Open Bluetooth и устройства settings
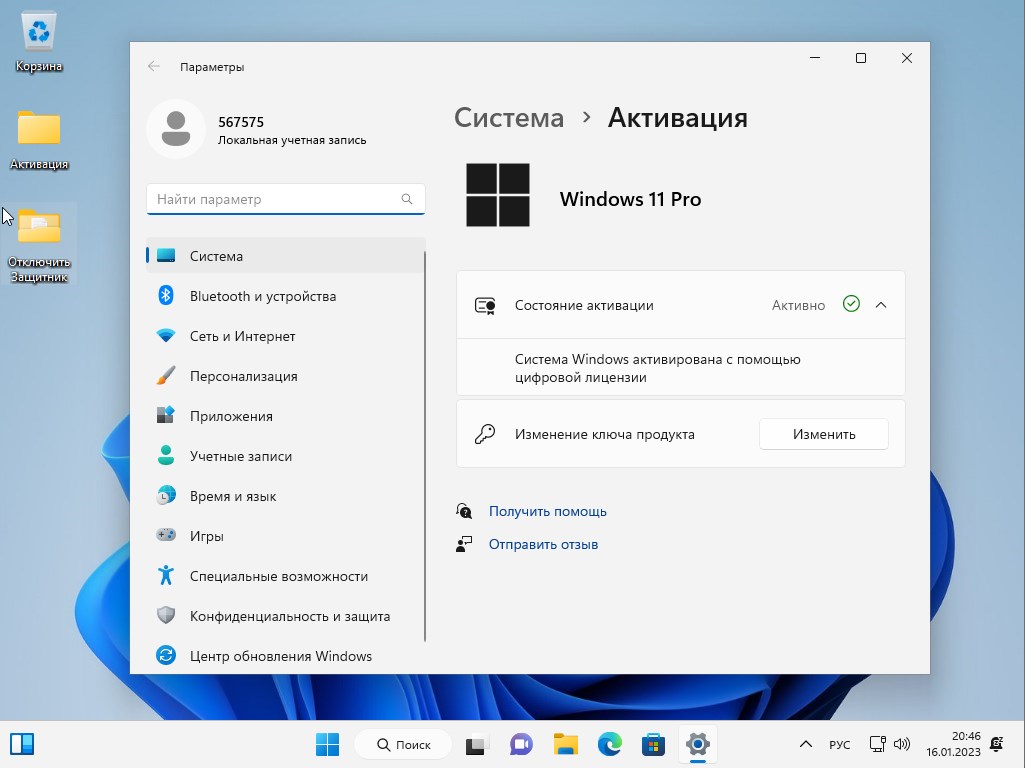The height and width of the screenshot is (768, 1025). pos(286,295)
